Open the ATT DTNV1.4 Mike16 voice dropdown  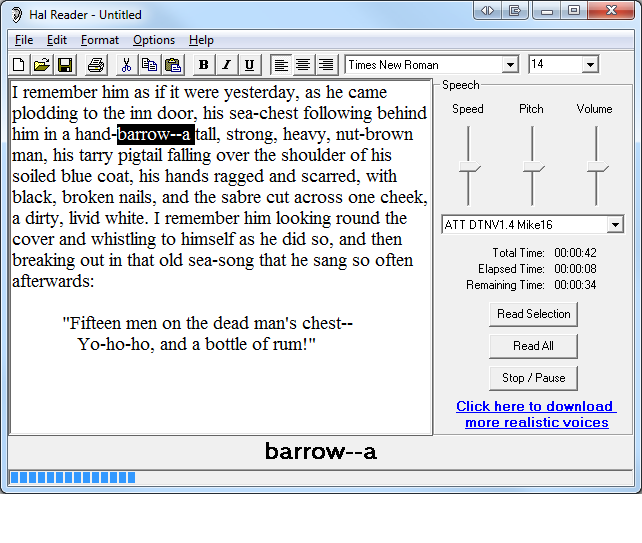click(x=615, y=225)
